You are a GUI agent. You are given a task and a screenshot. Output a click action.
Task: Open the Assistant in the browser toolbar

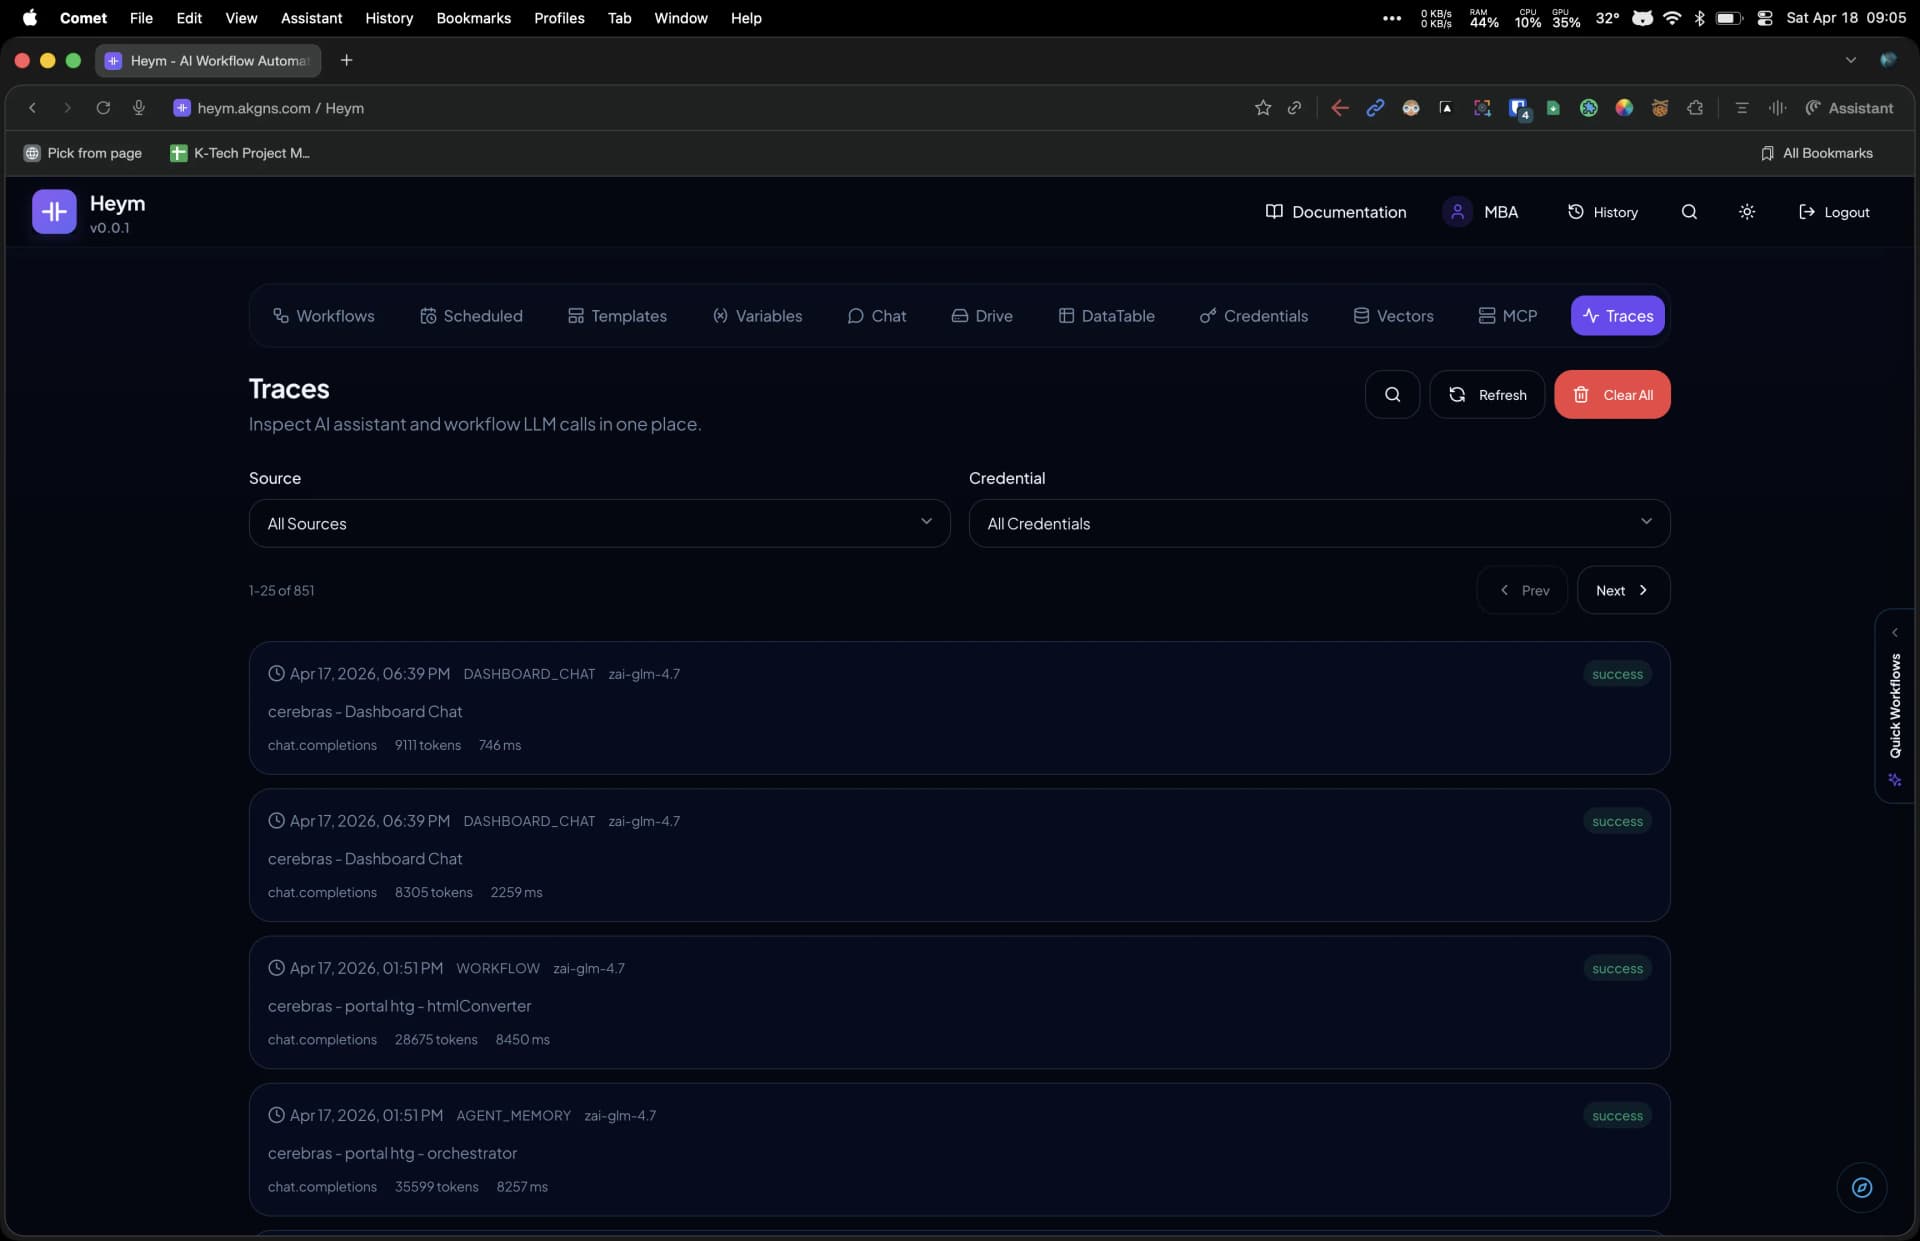click(1850, 108)
